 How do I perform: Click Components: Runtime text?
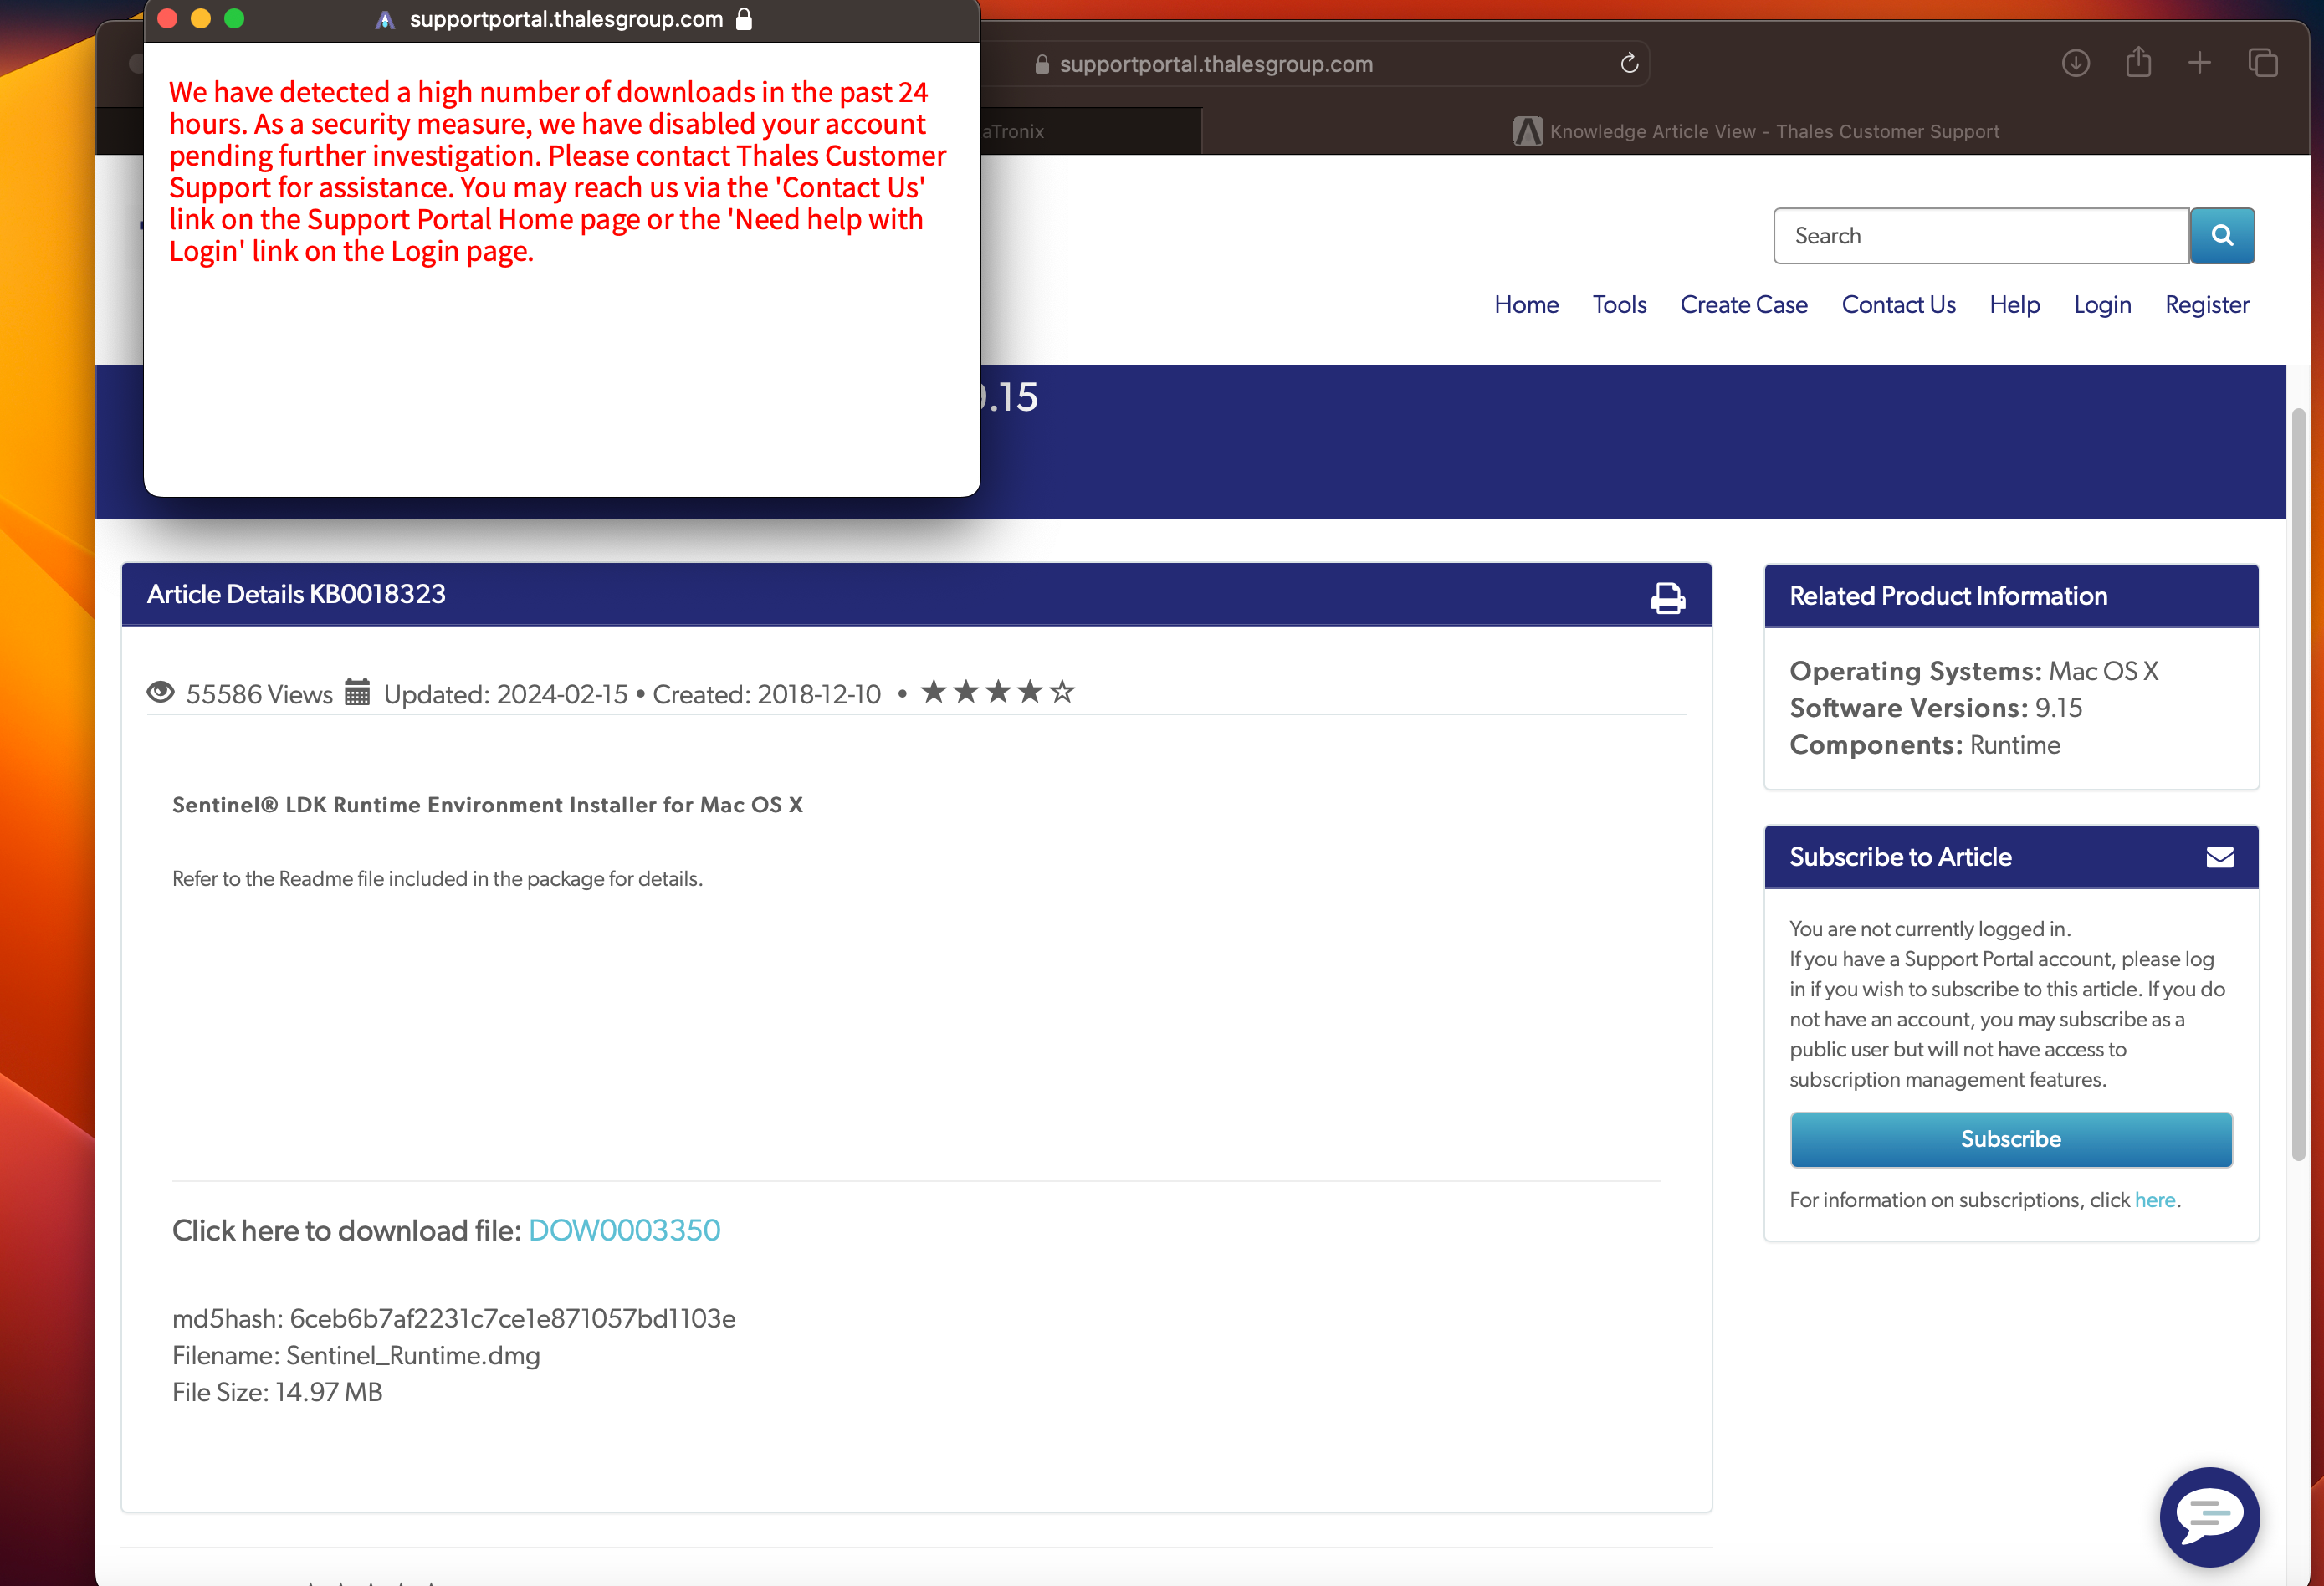coord(1925,745)
